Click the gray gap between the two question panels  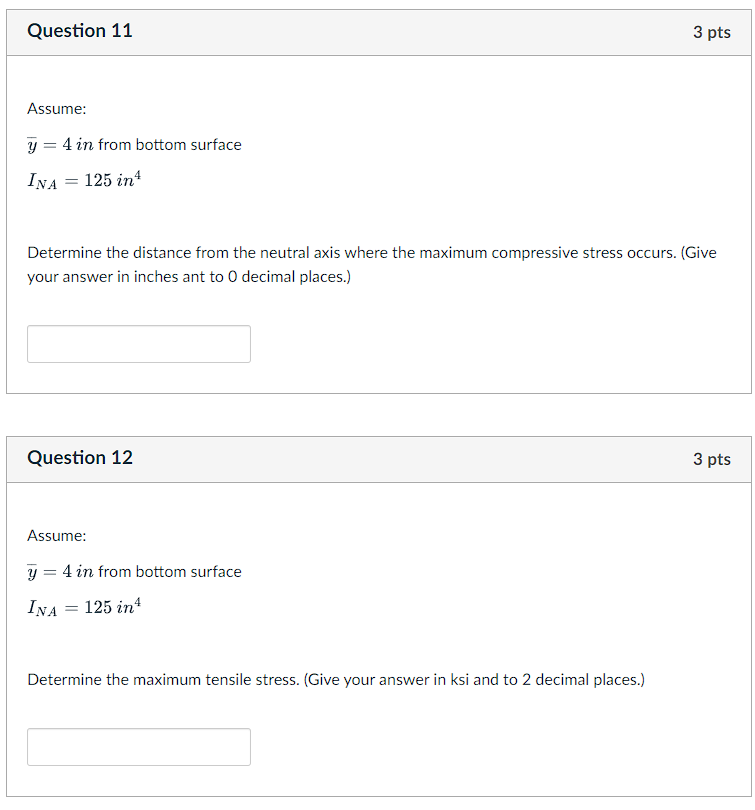(x=377, y=414)
